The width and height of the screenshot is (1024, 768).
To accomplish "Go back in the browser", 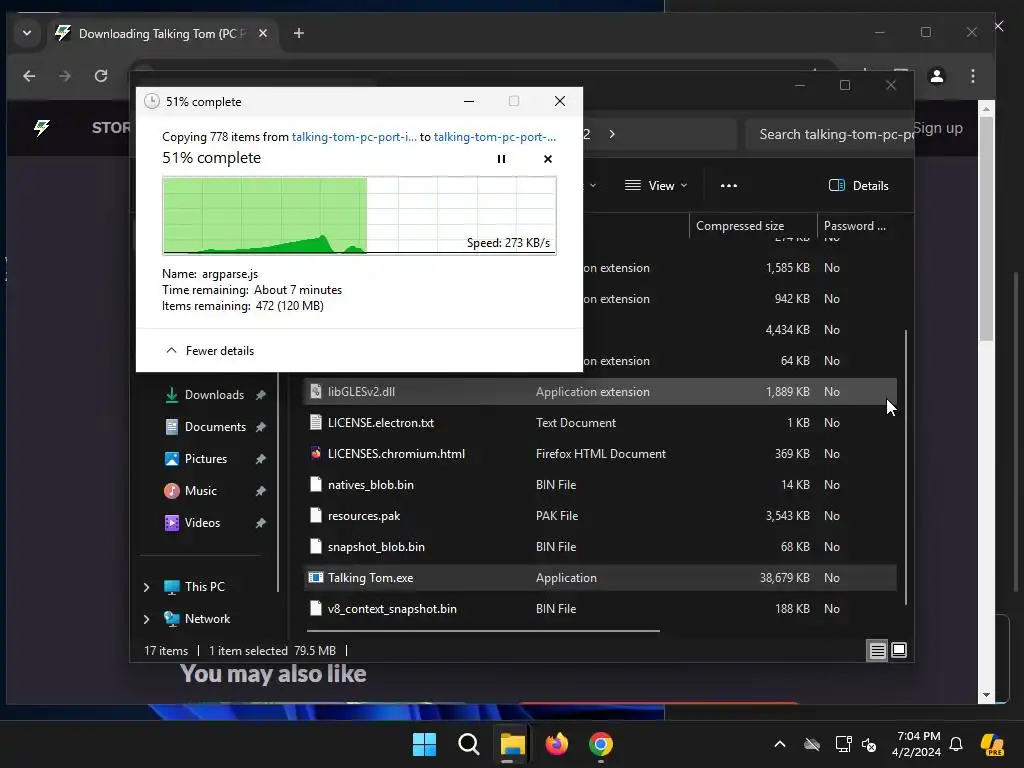I will (29, 76).
